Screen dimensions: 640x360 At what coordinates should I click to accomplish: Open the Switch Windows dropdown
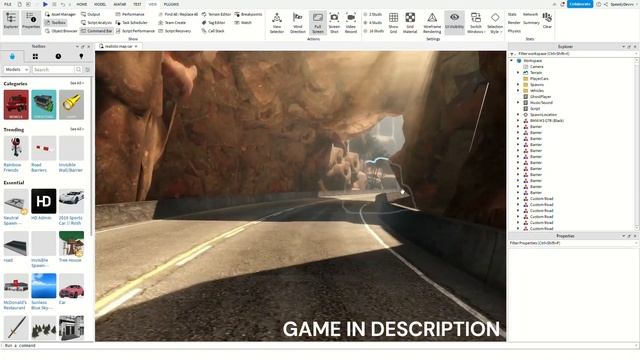tap(476, 23)
